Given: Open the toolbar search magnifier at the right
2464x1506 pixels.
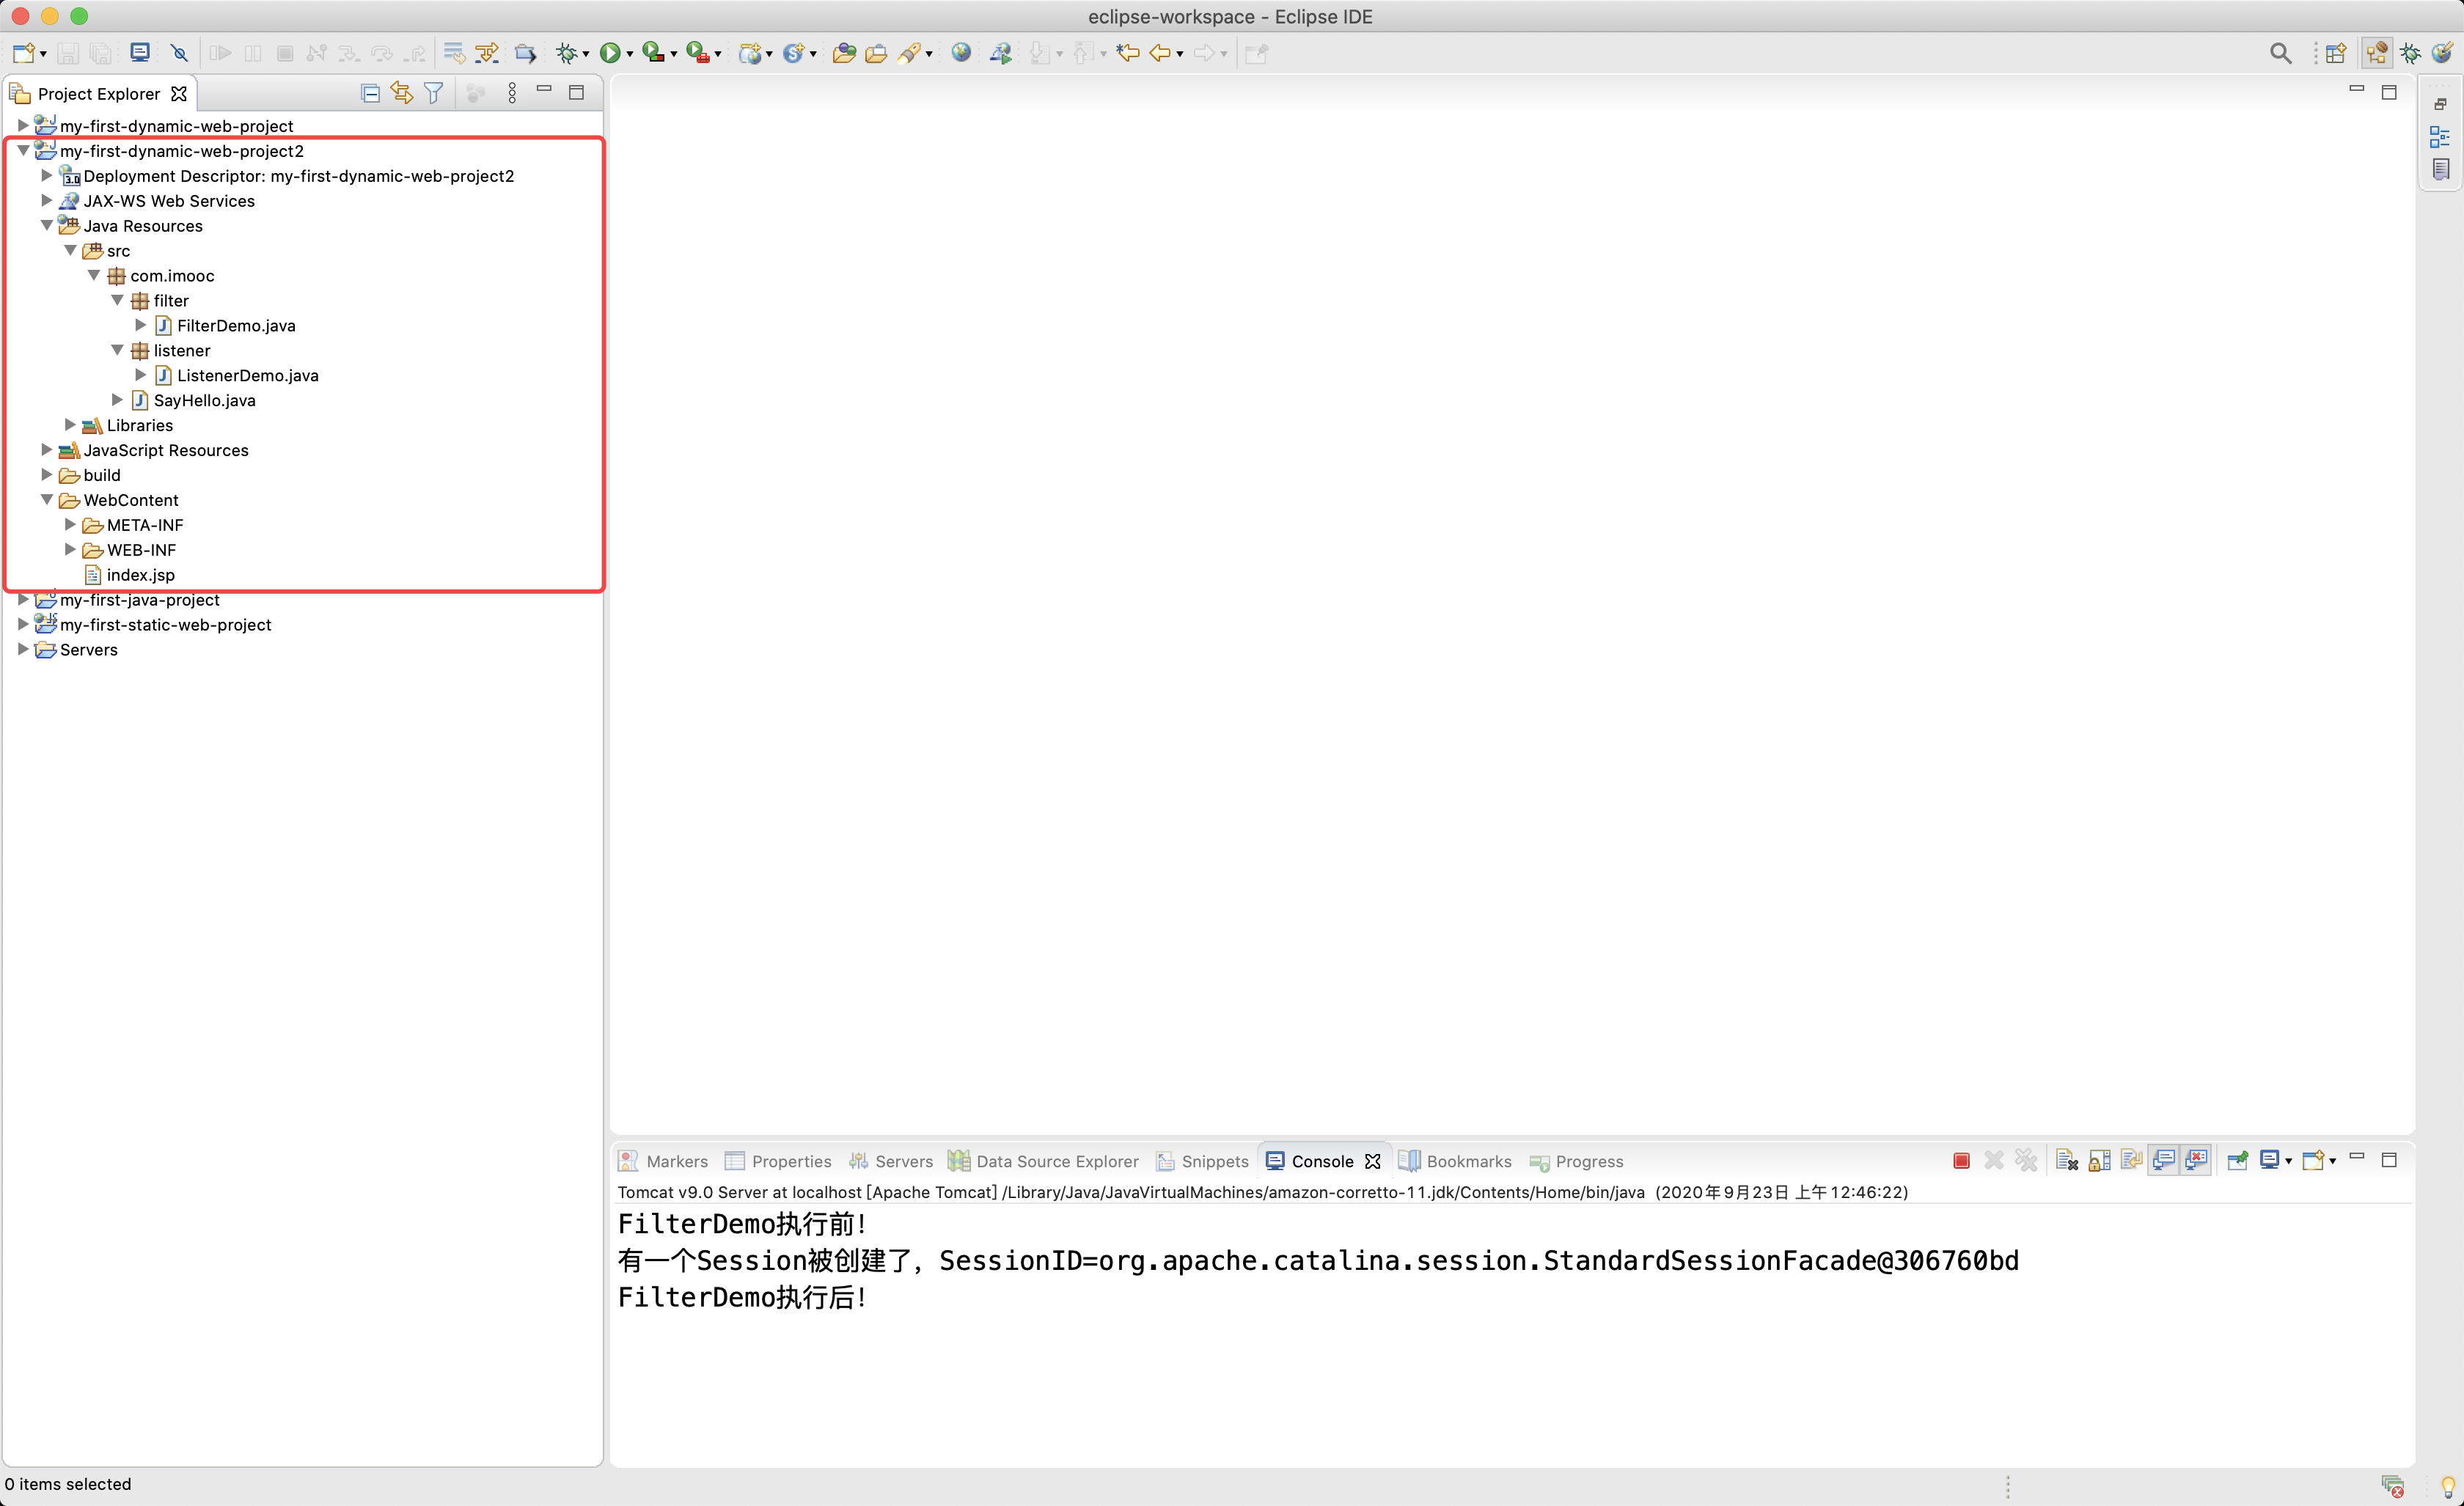Looking at the screenshot, I should [x=2280, y=53].
